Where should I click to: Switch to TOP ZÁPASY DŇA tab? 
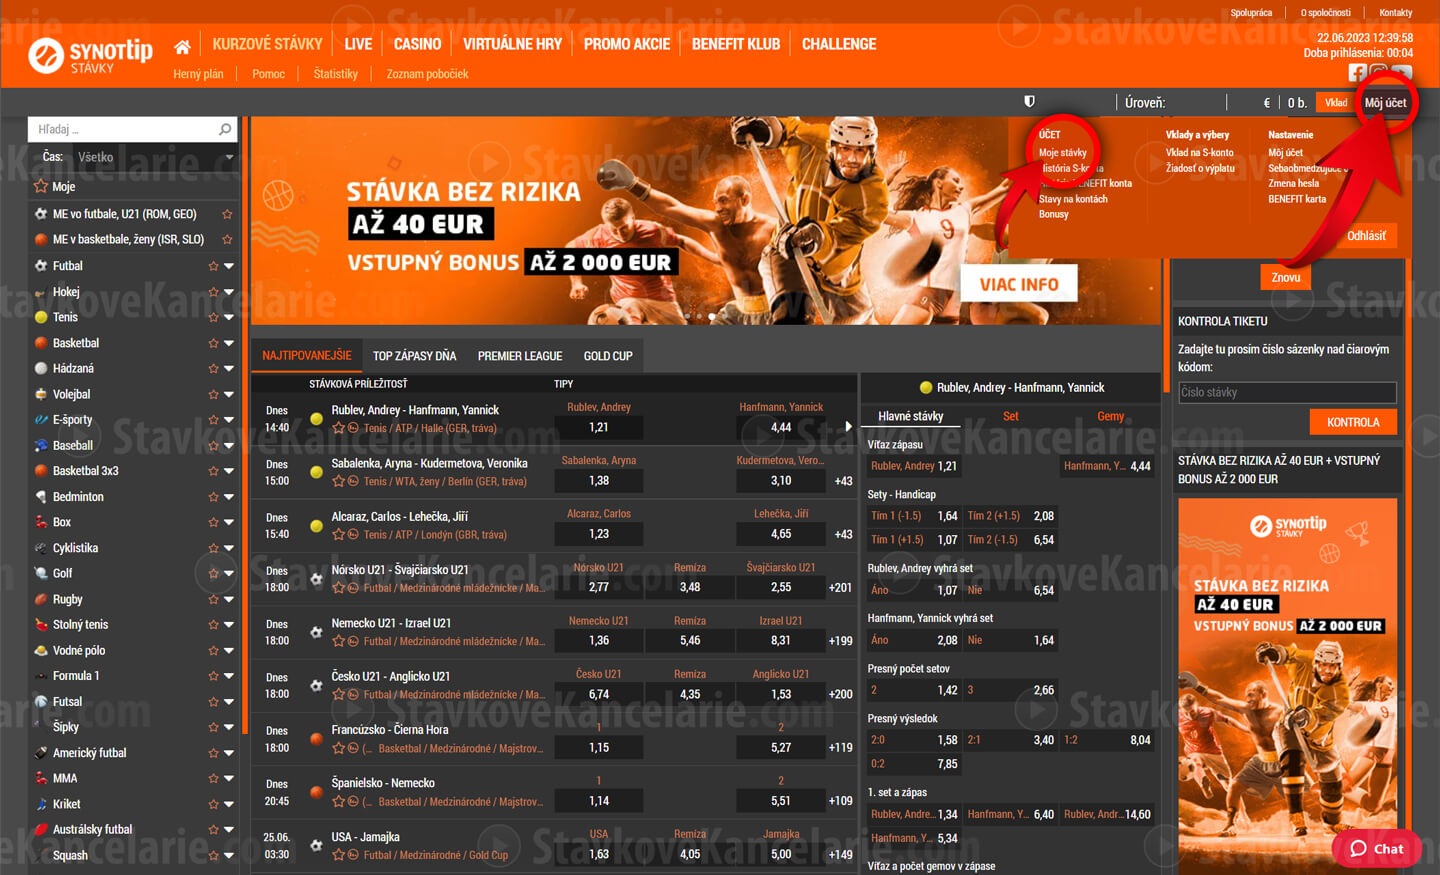click(414, 356)
